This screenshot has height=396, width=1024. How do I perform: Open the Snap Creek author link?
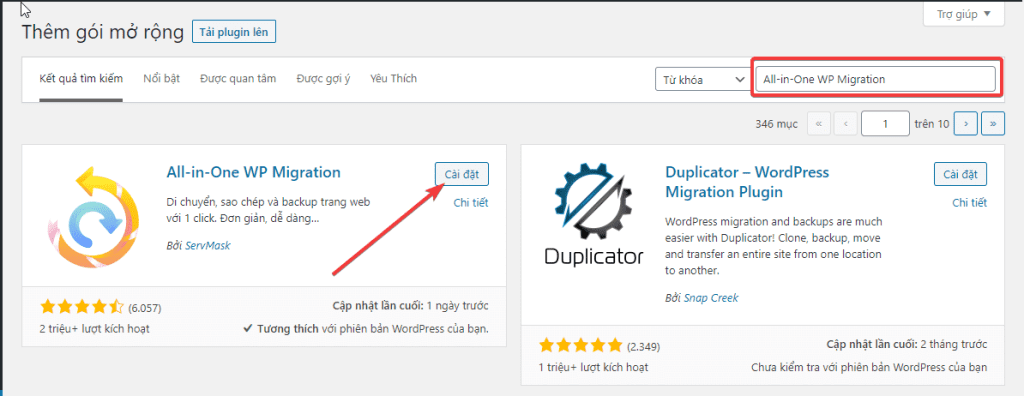711,298
